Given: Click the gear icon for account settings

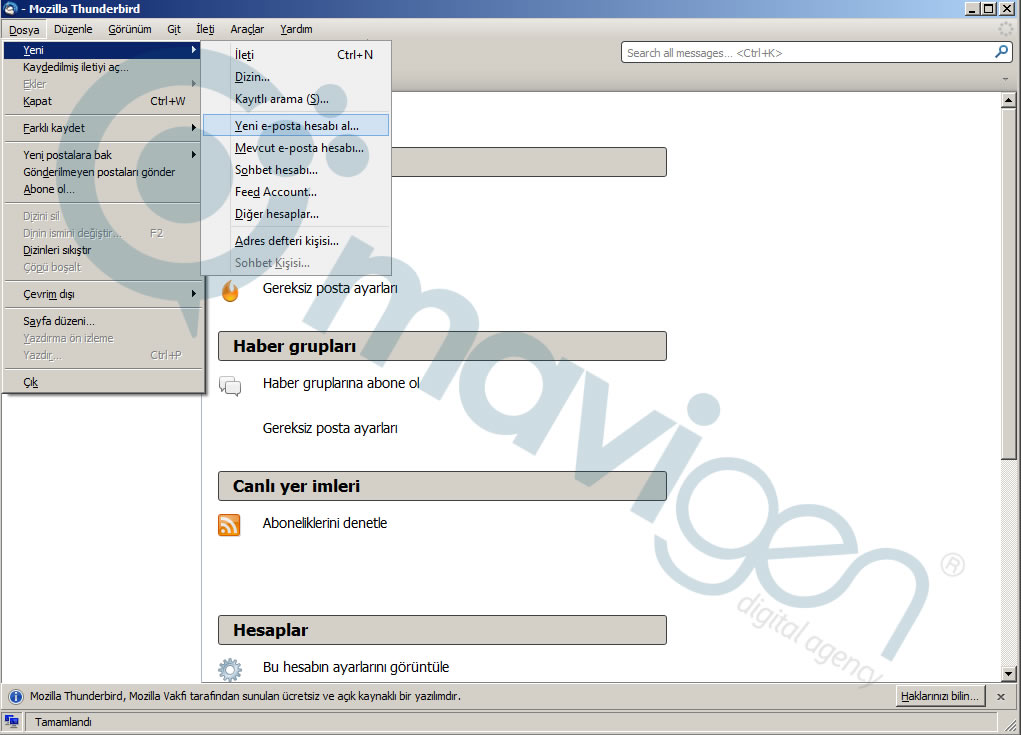Looking at the screenshot, I should coord(230,669).
